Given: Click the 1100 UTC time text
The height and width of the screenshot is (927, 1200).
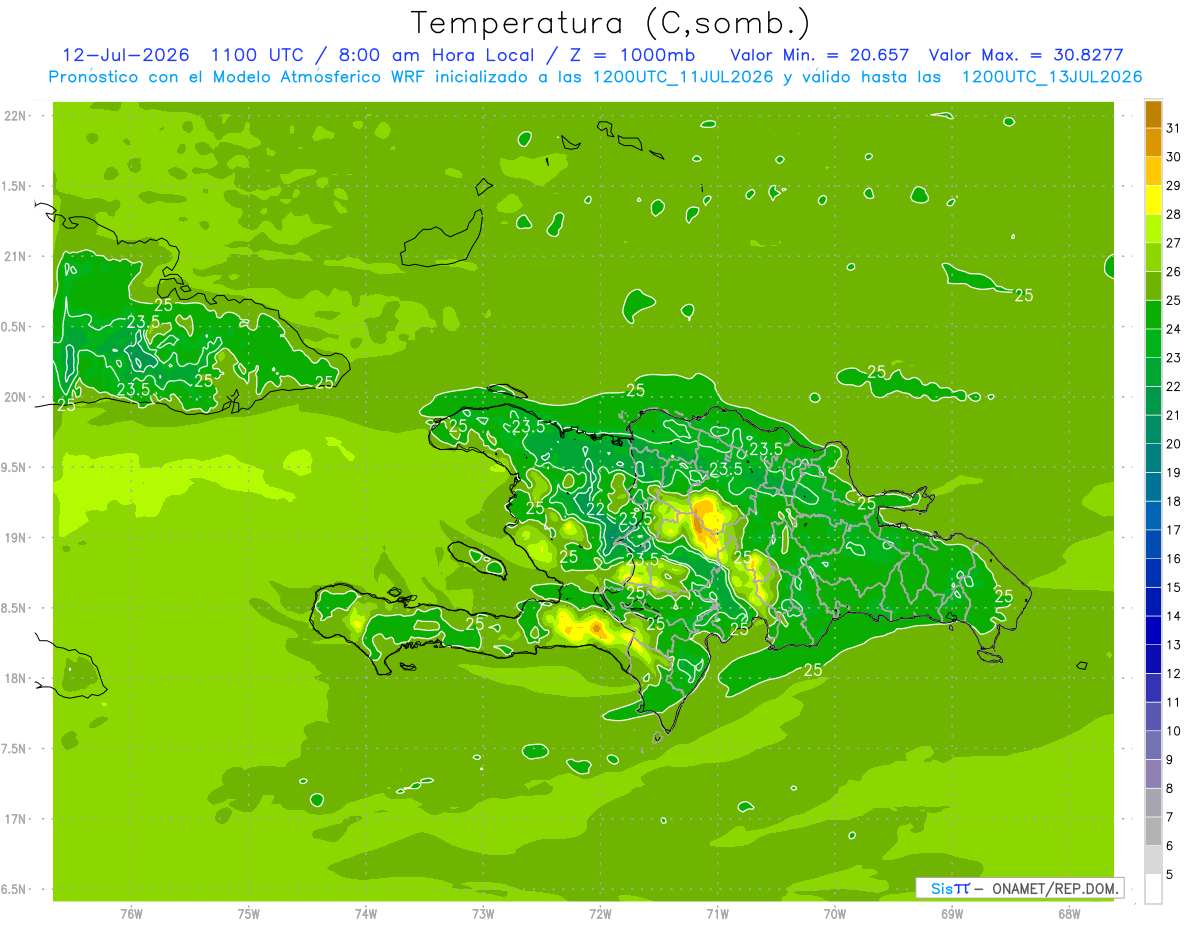Looking at the screenshot, I should tap(255, 54).
